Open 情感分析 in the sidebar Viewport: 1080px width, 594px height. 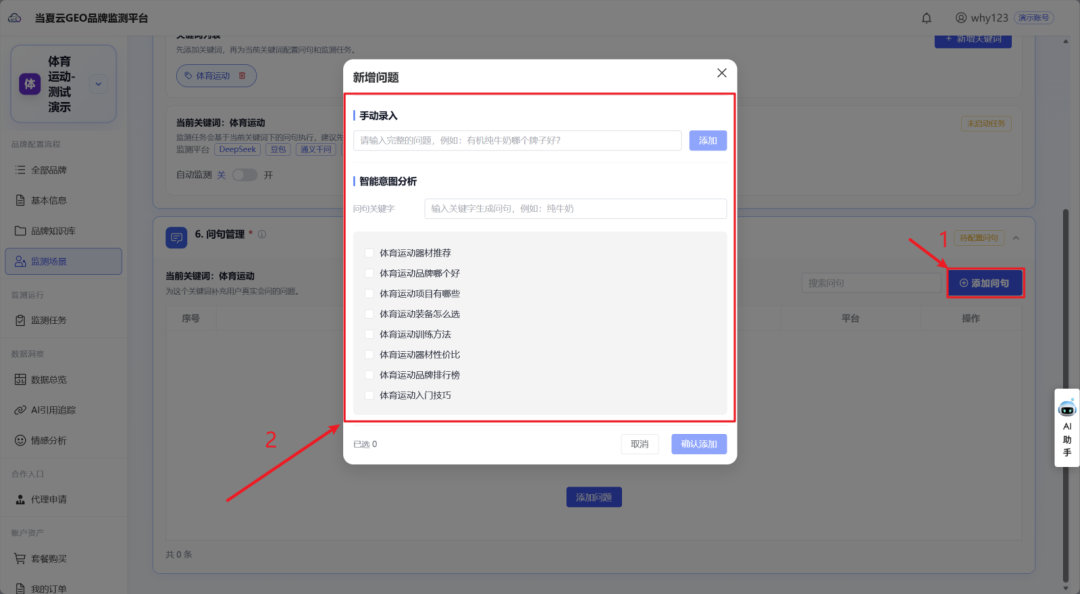pos(63,440)
